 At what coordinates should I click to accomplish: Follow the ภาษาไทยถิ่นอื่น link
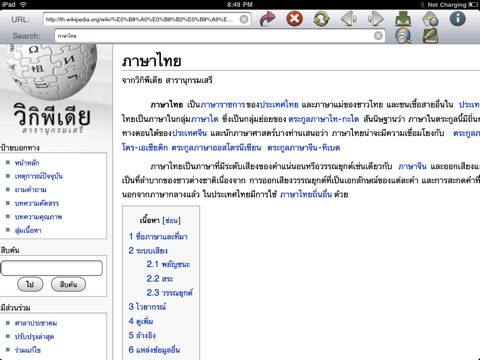pyautogui.click(x=306, y=194)
